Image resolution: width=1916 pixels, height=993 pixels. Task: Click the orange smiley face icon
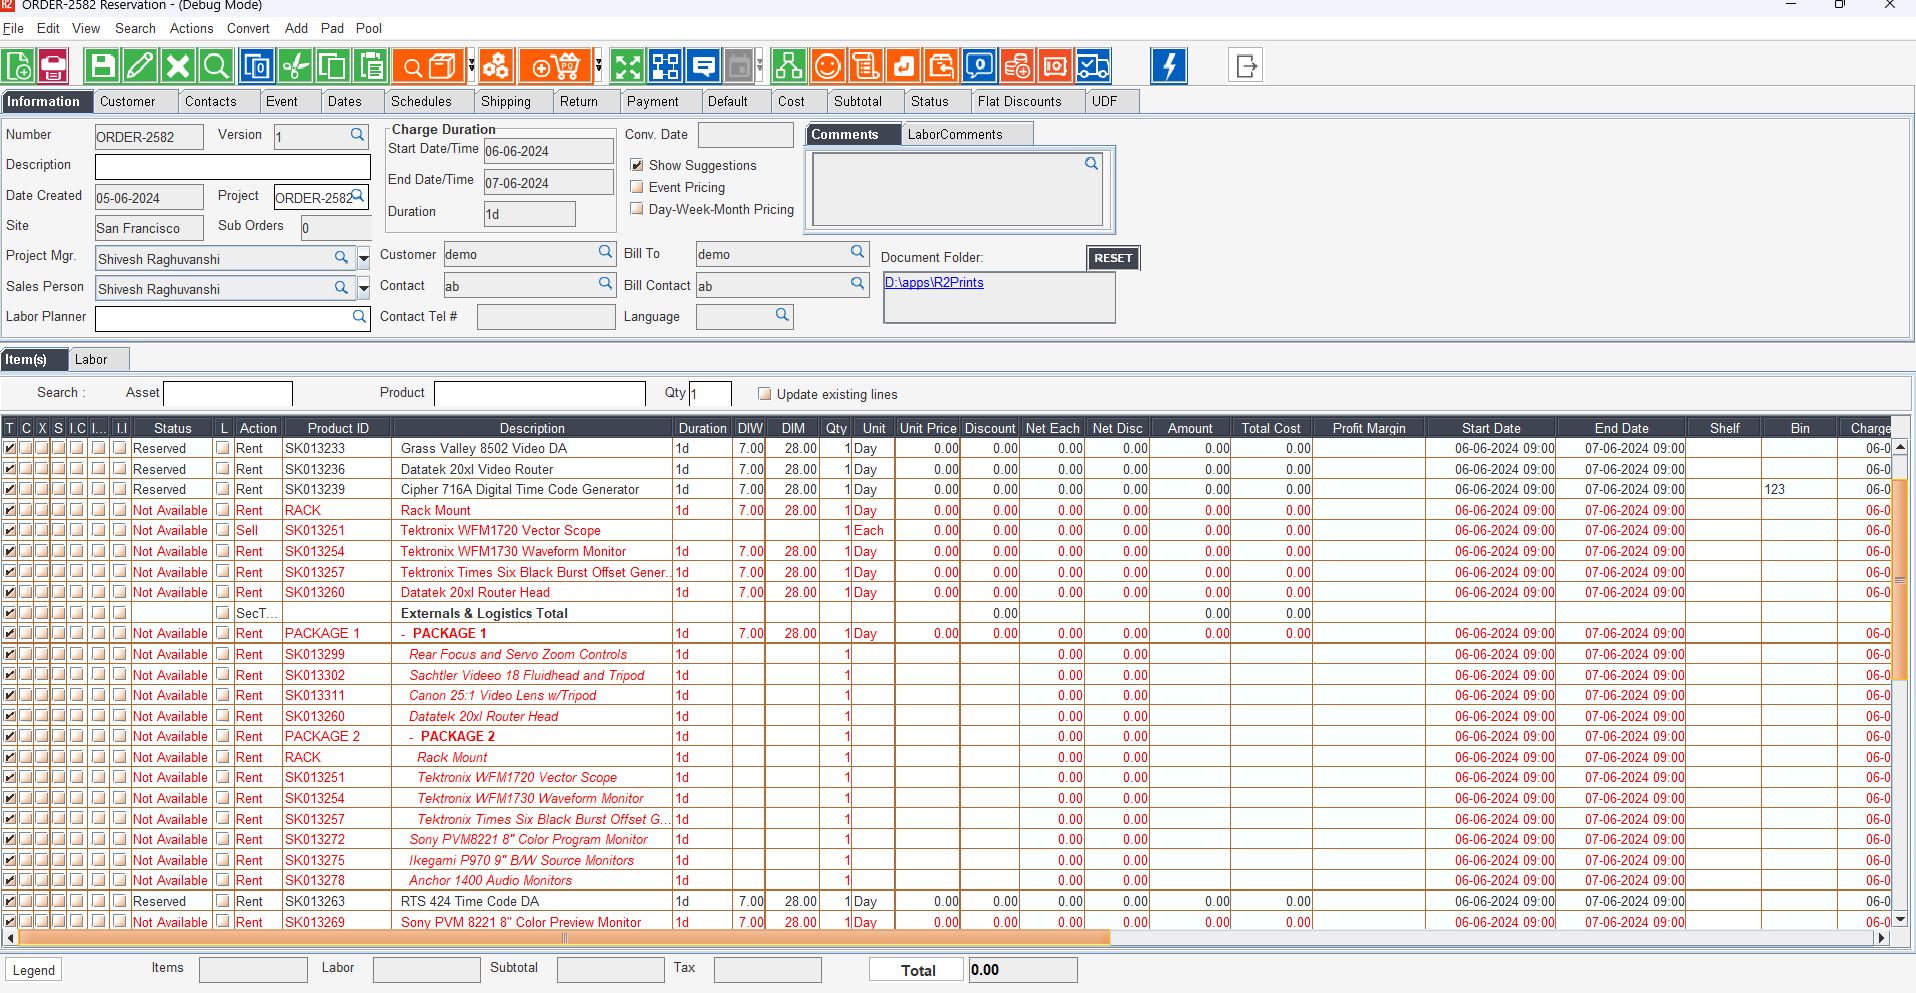click(x=827, y=67)
